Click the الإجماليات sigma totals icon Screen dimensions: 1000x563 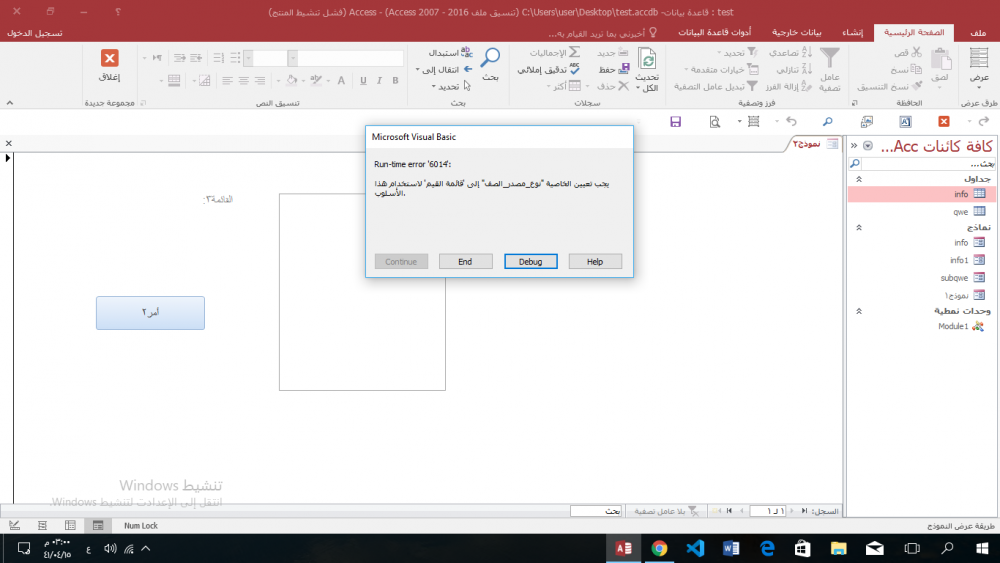pos(575,52)
